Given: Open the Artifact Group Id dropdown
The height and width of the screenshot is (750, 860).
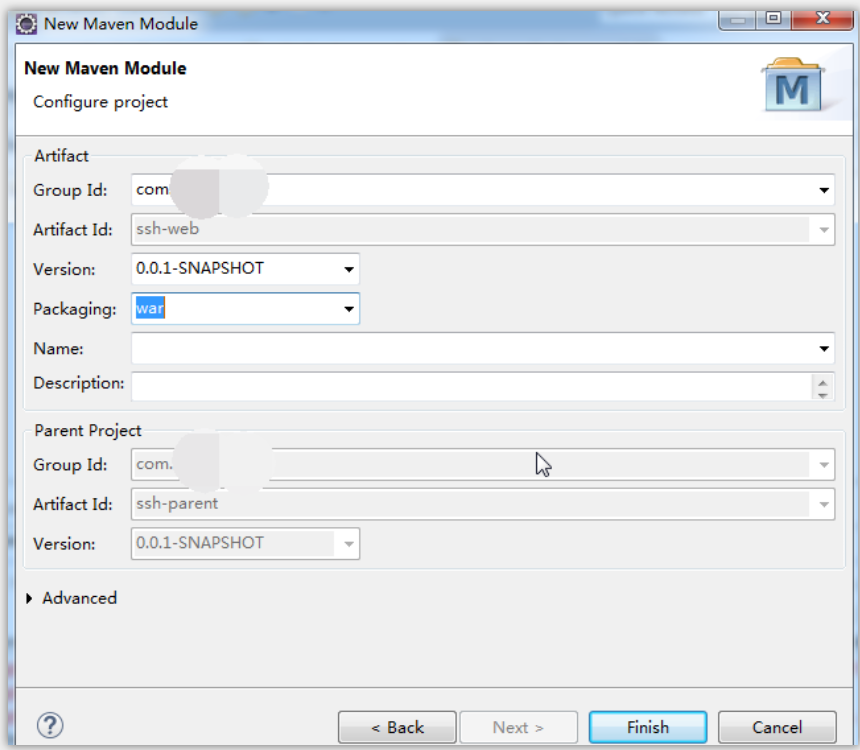Looking at the screenshot, I should [x=824, y=190].
